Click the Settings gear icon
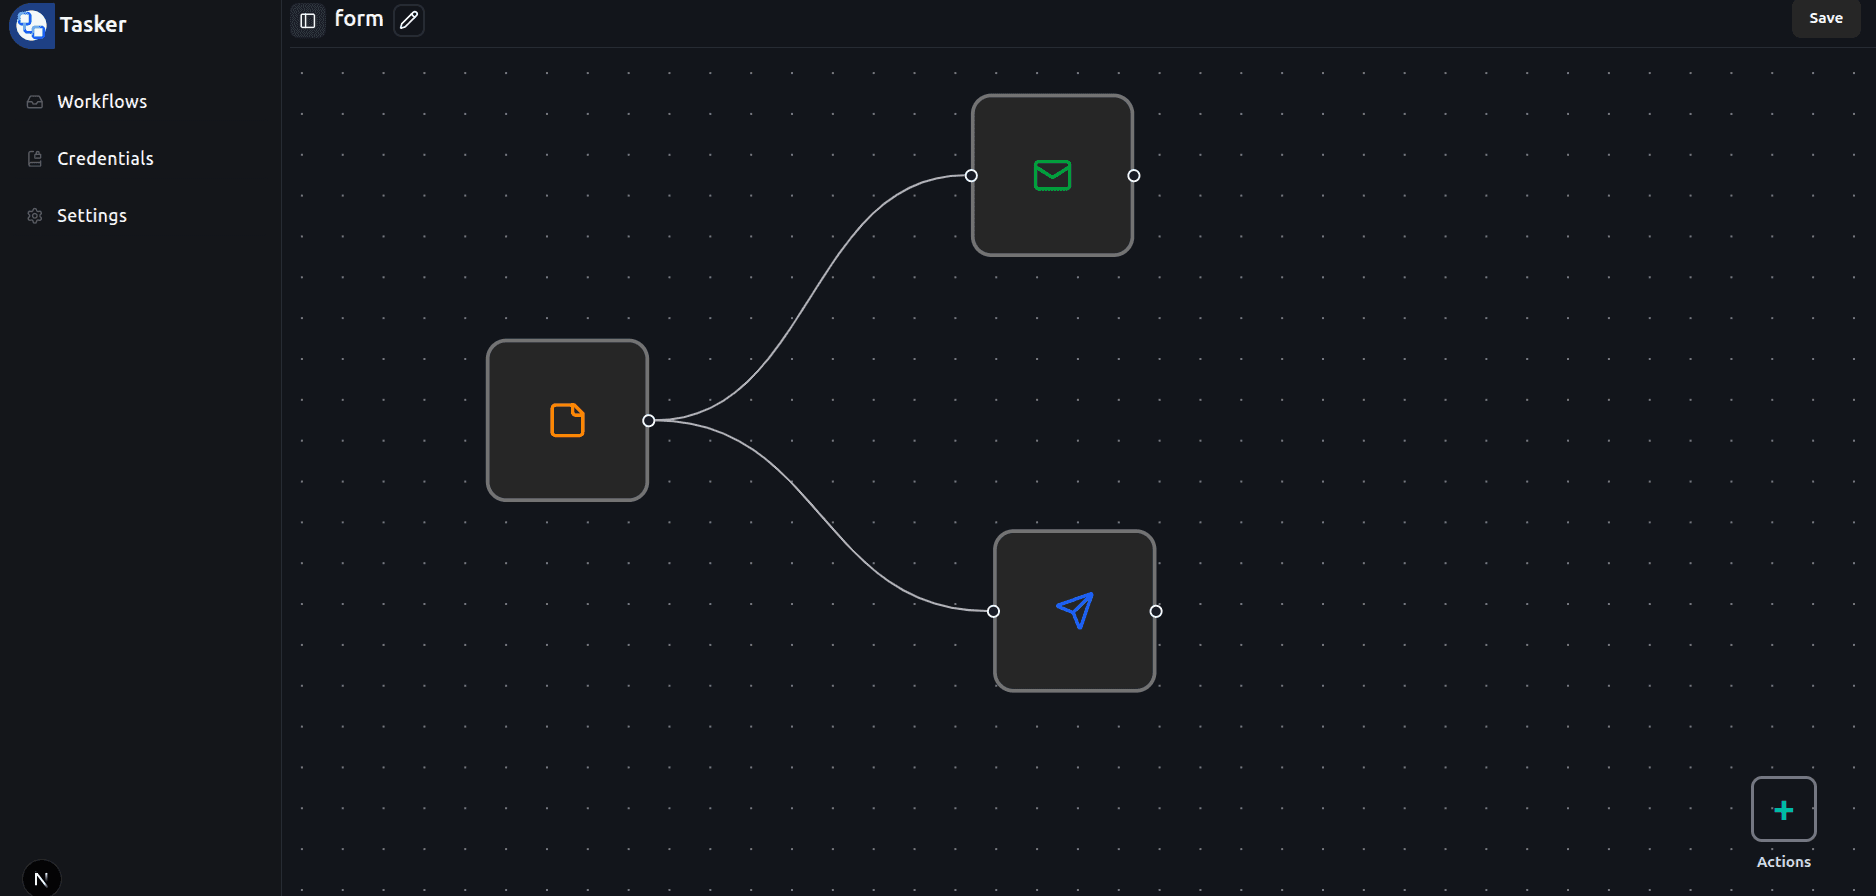The image size is (1876, 896). tap(35, 216)
